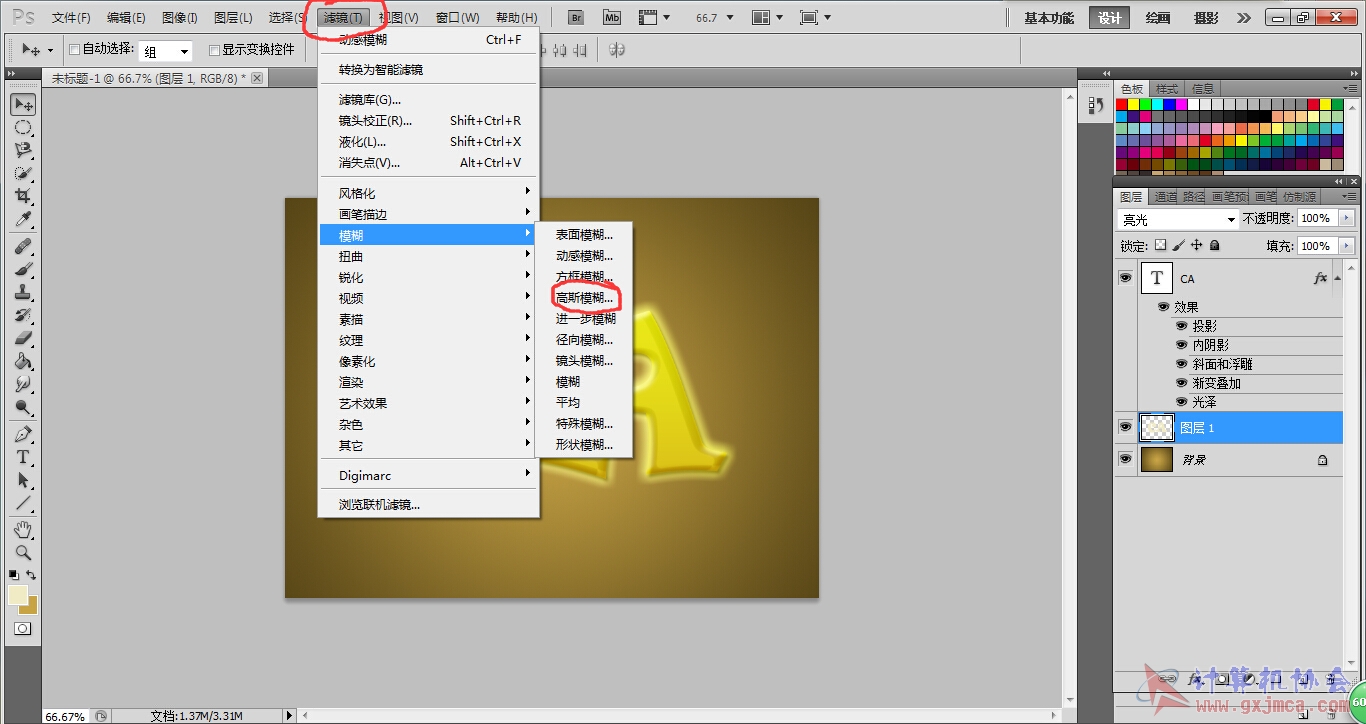Hide the 背景 layer visibility eye

(1125, 459)
